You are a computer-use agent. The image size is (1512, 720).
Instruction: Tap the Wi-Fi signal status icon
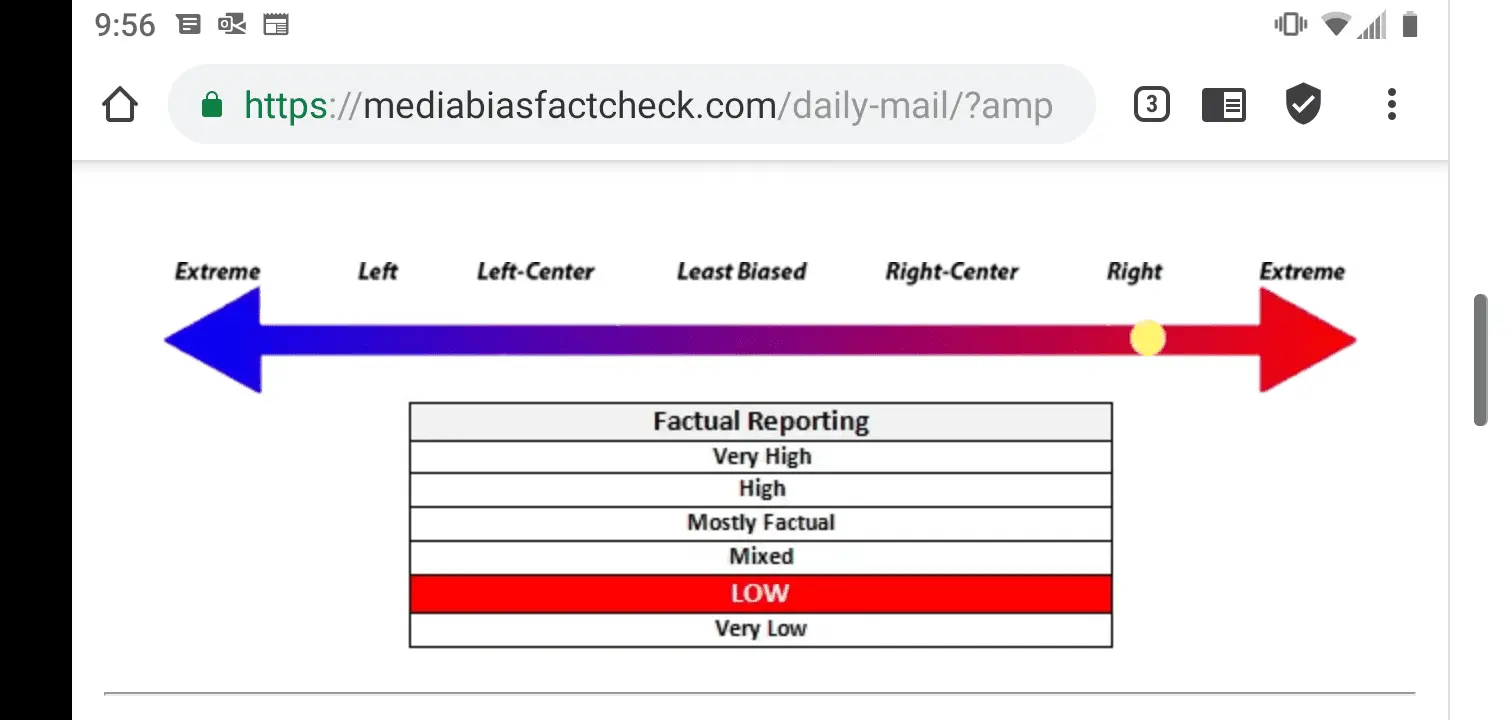click(x=1335, y=24)
